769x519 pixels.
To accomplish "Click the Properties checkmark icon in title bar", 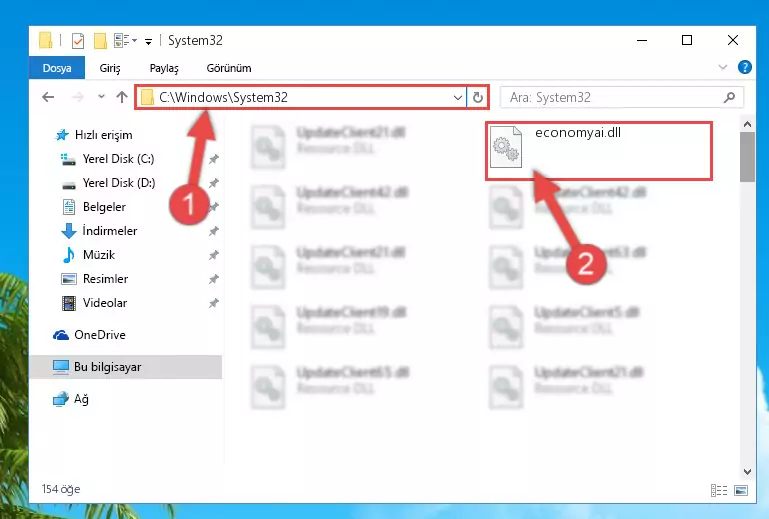I will click(77, 41).
